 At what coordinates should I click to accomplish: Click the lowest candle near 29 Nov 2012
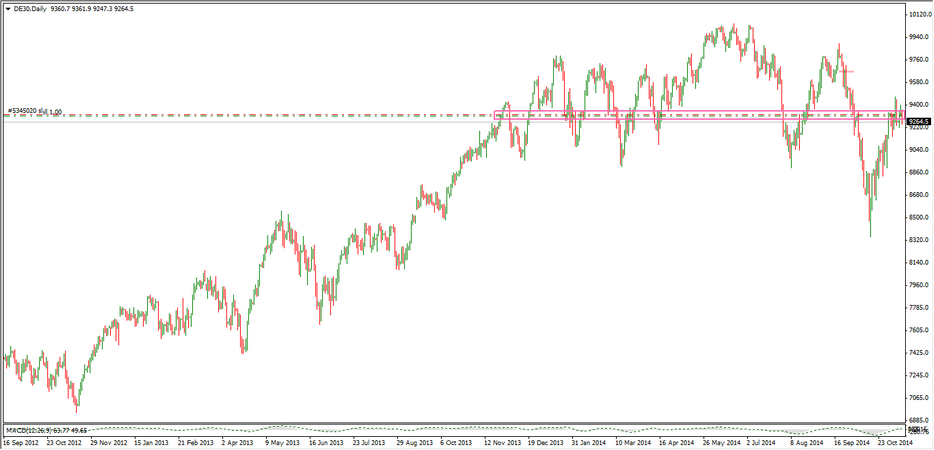pos(78,408)
